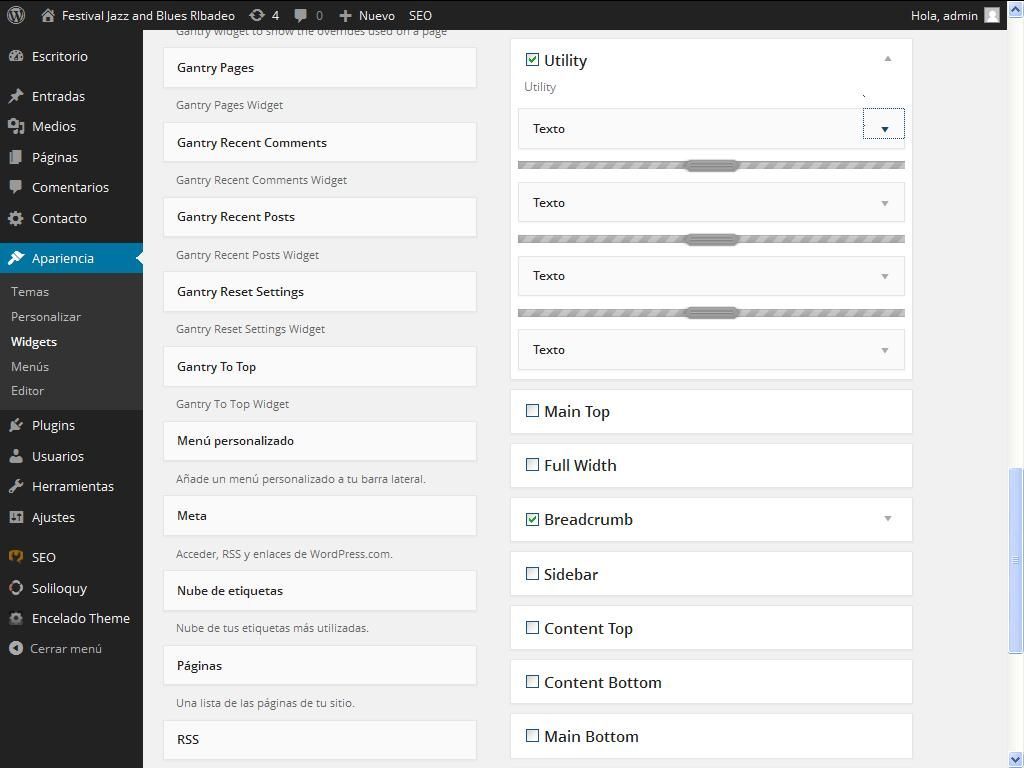Click the Escritorio dashboard icon

point(16,56)
